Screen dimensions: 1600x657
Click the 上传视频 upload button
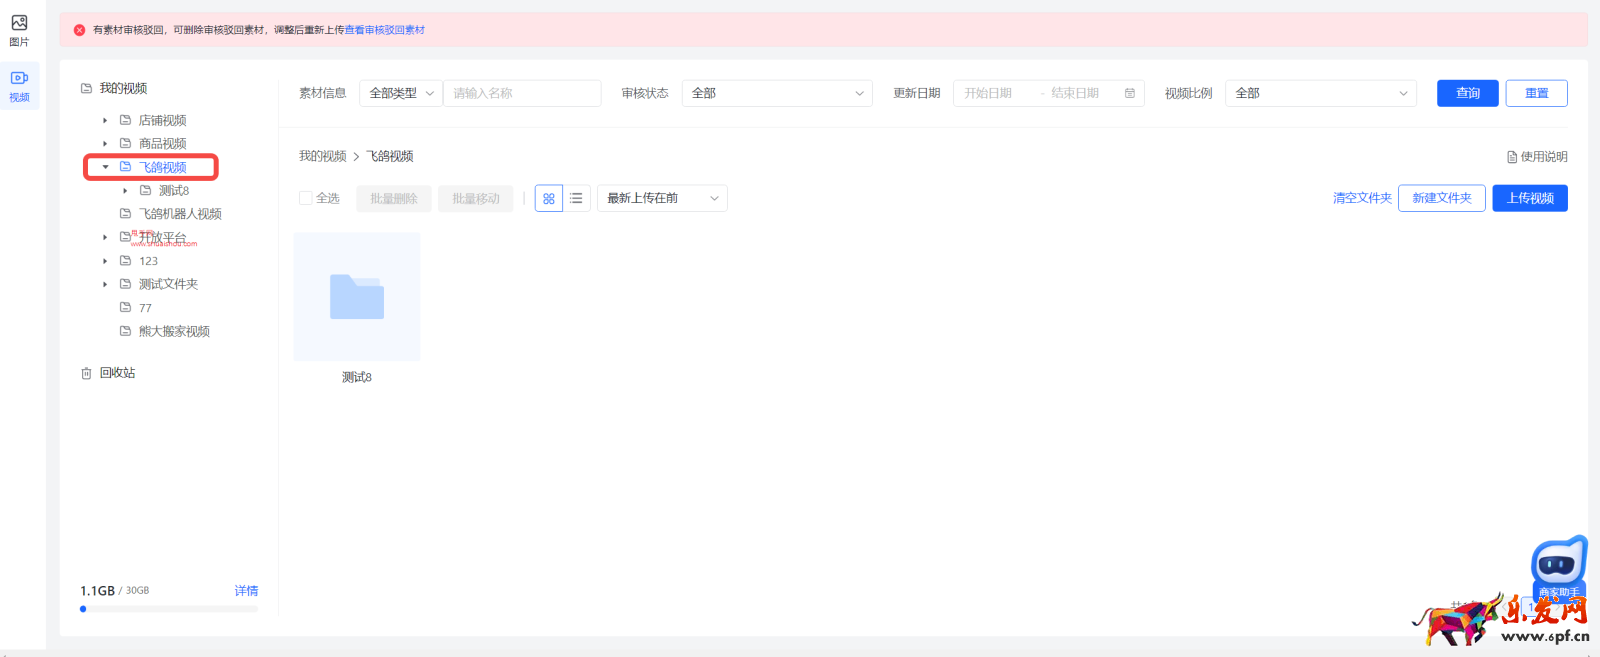tap(1529, 198)
